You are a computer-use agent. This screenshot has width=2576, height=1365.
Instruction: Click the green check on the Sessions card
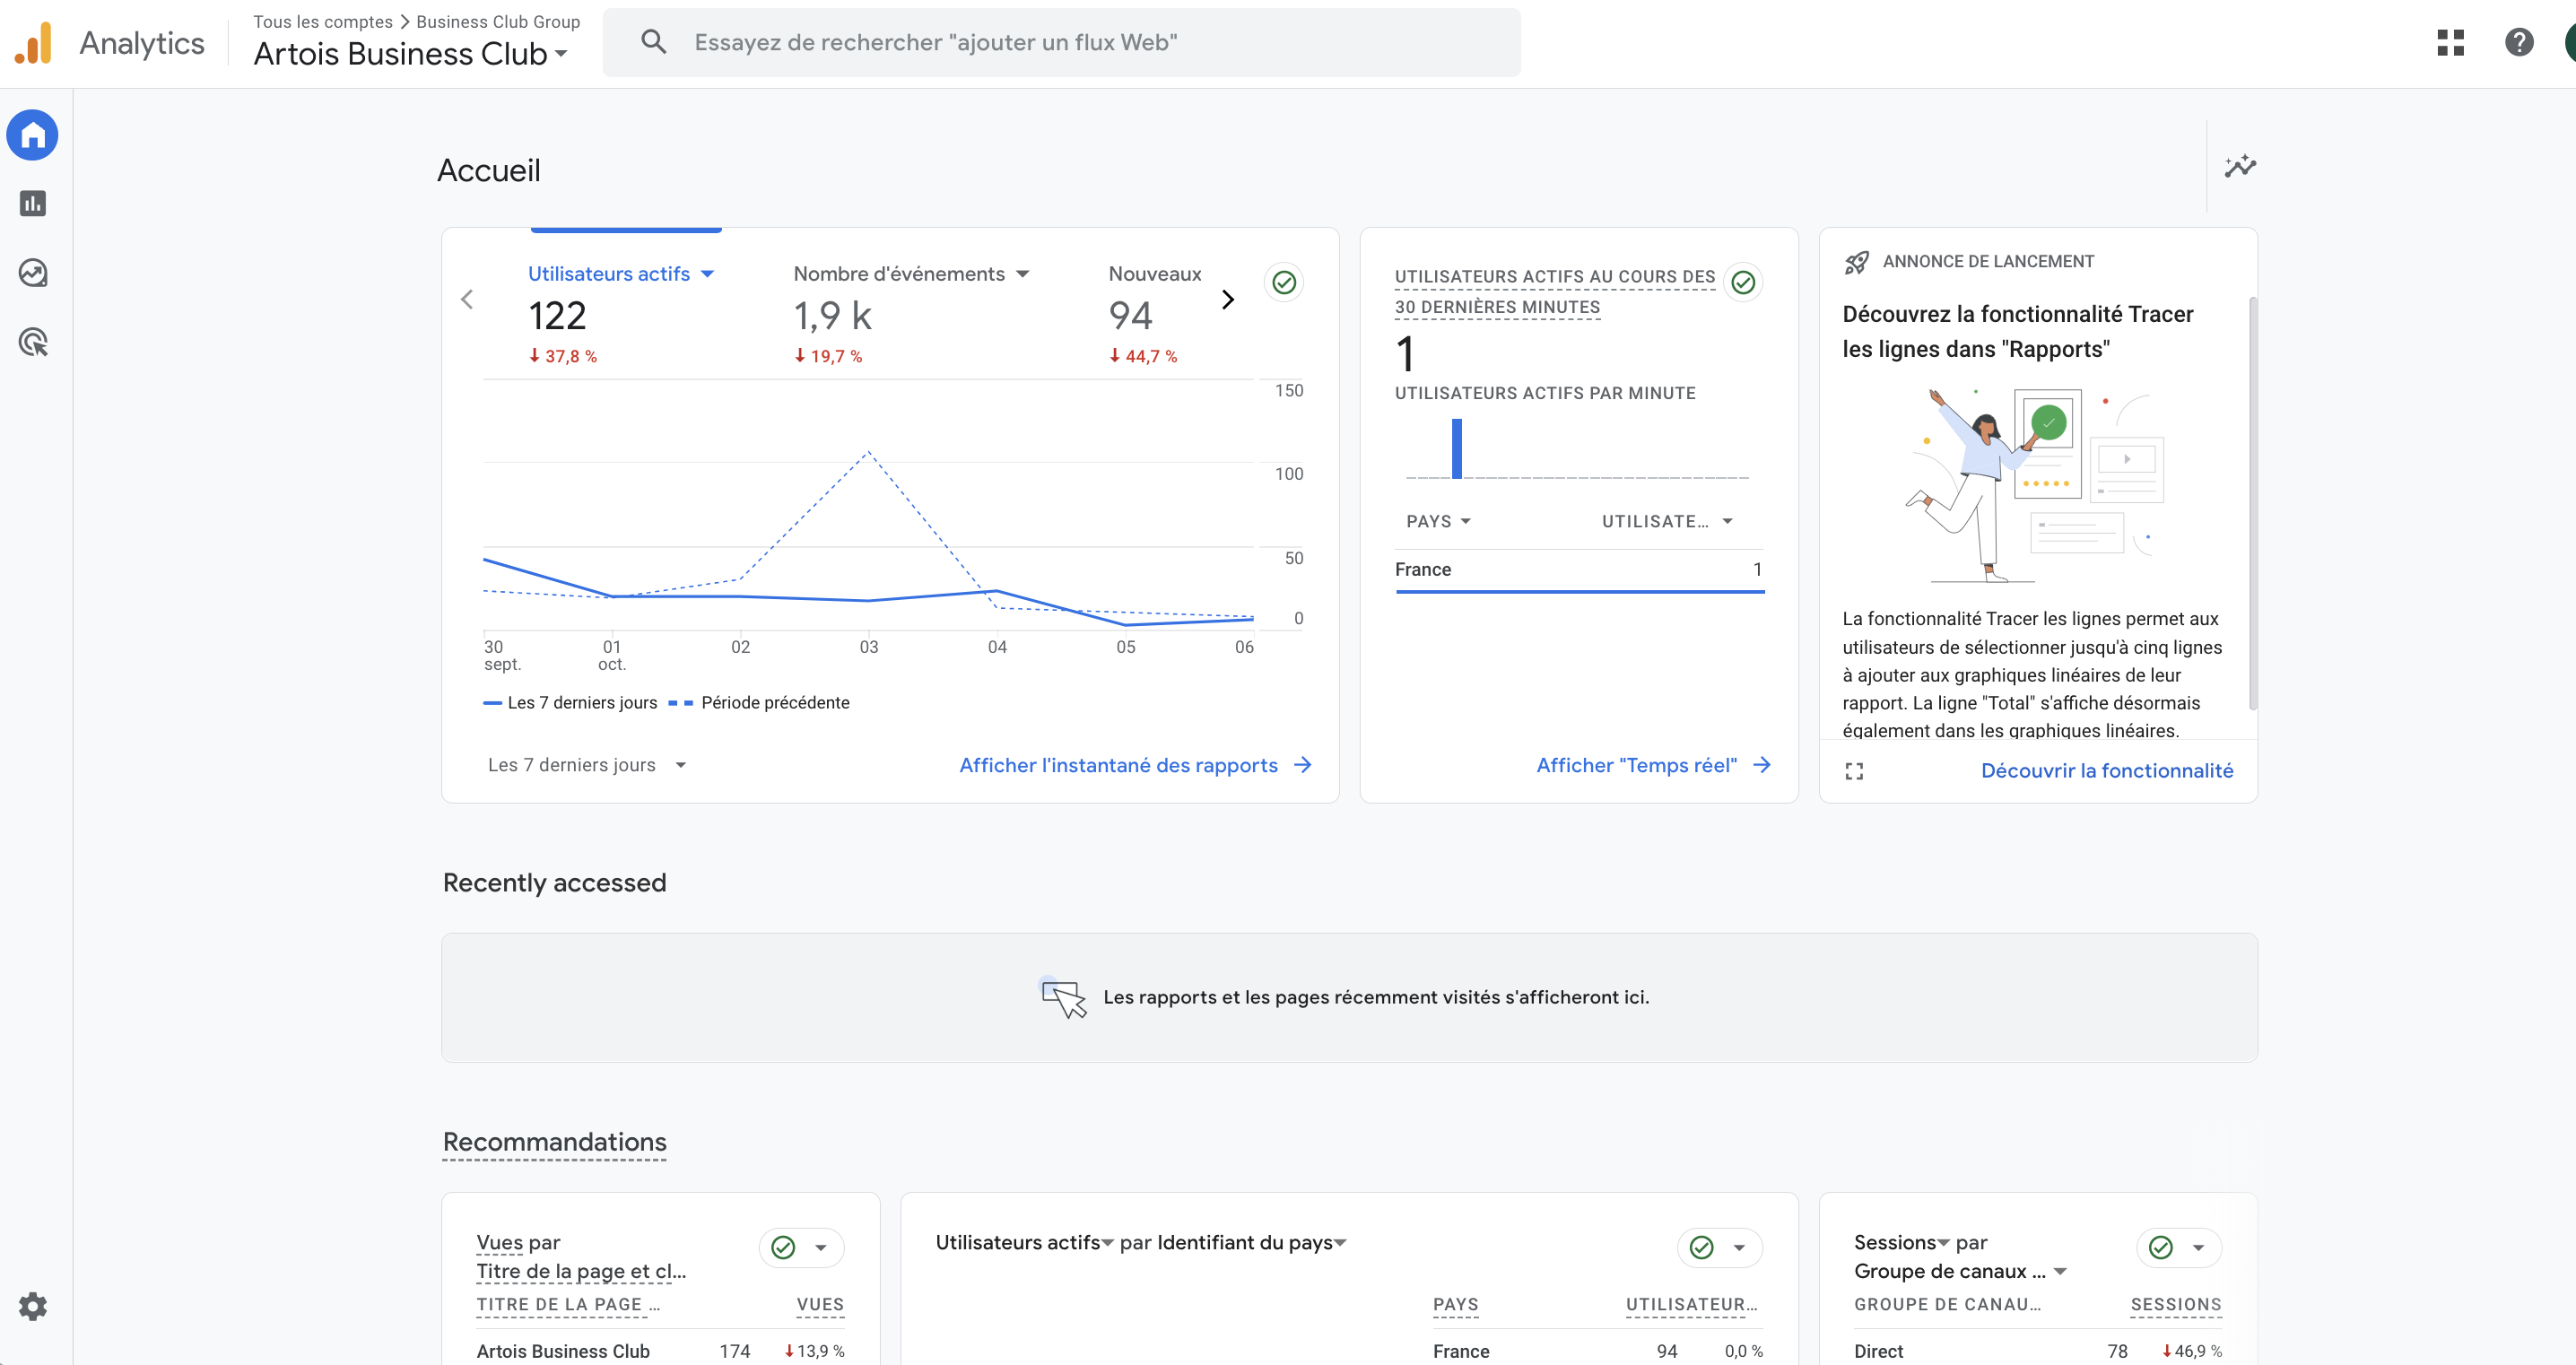pyautogui.click(x=2161, y=1247)
